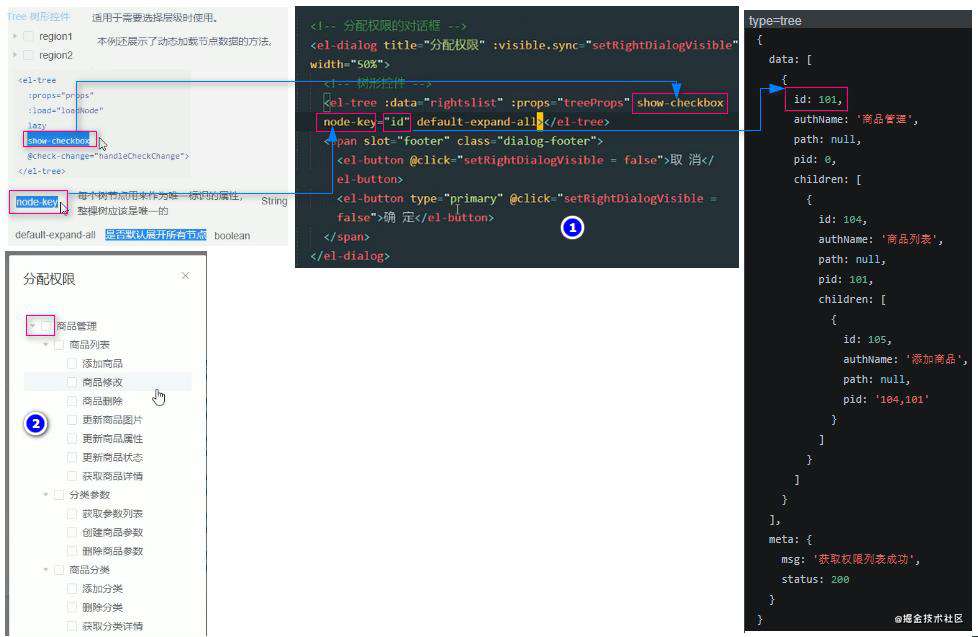Click the Tree 树形控件 heading
The image size is (978, 637).
pyautogui.click(x=39, y=17)
